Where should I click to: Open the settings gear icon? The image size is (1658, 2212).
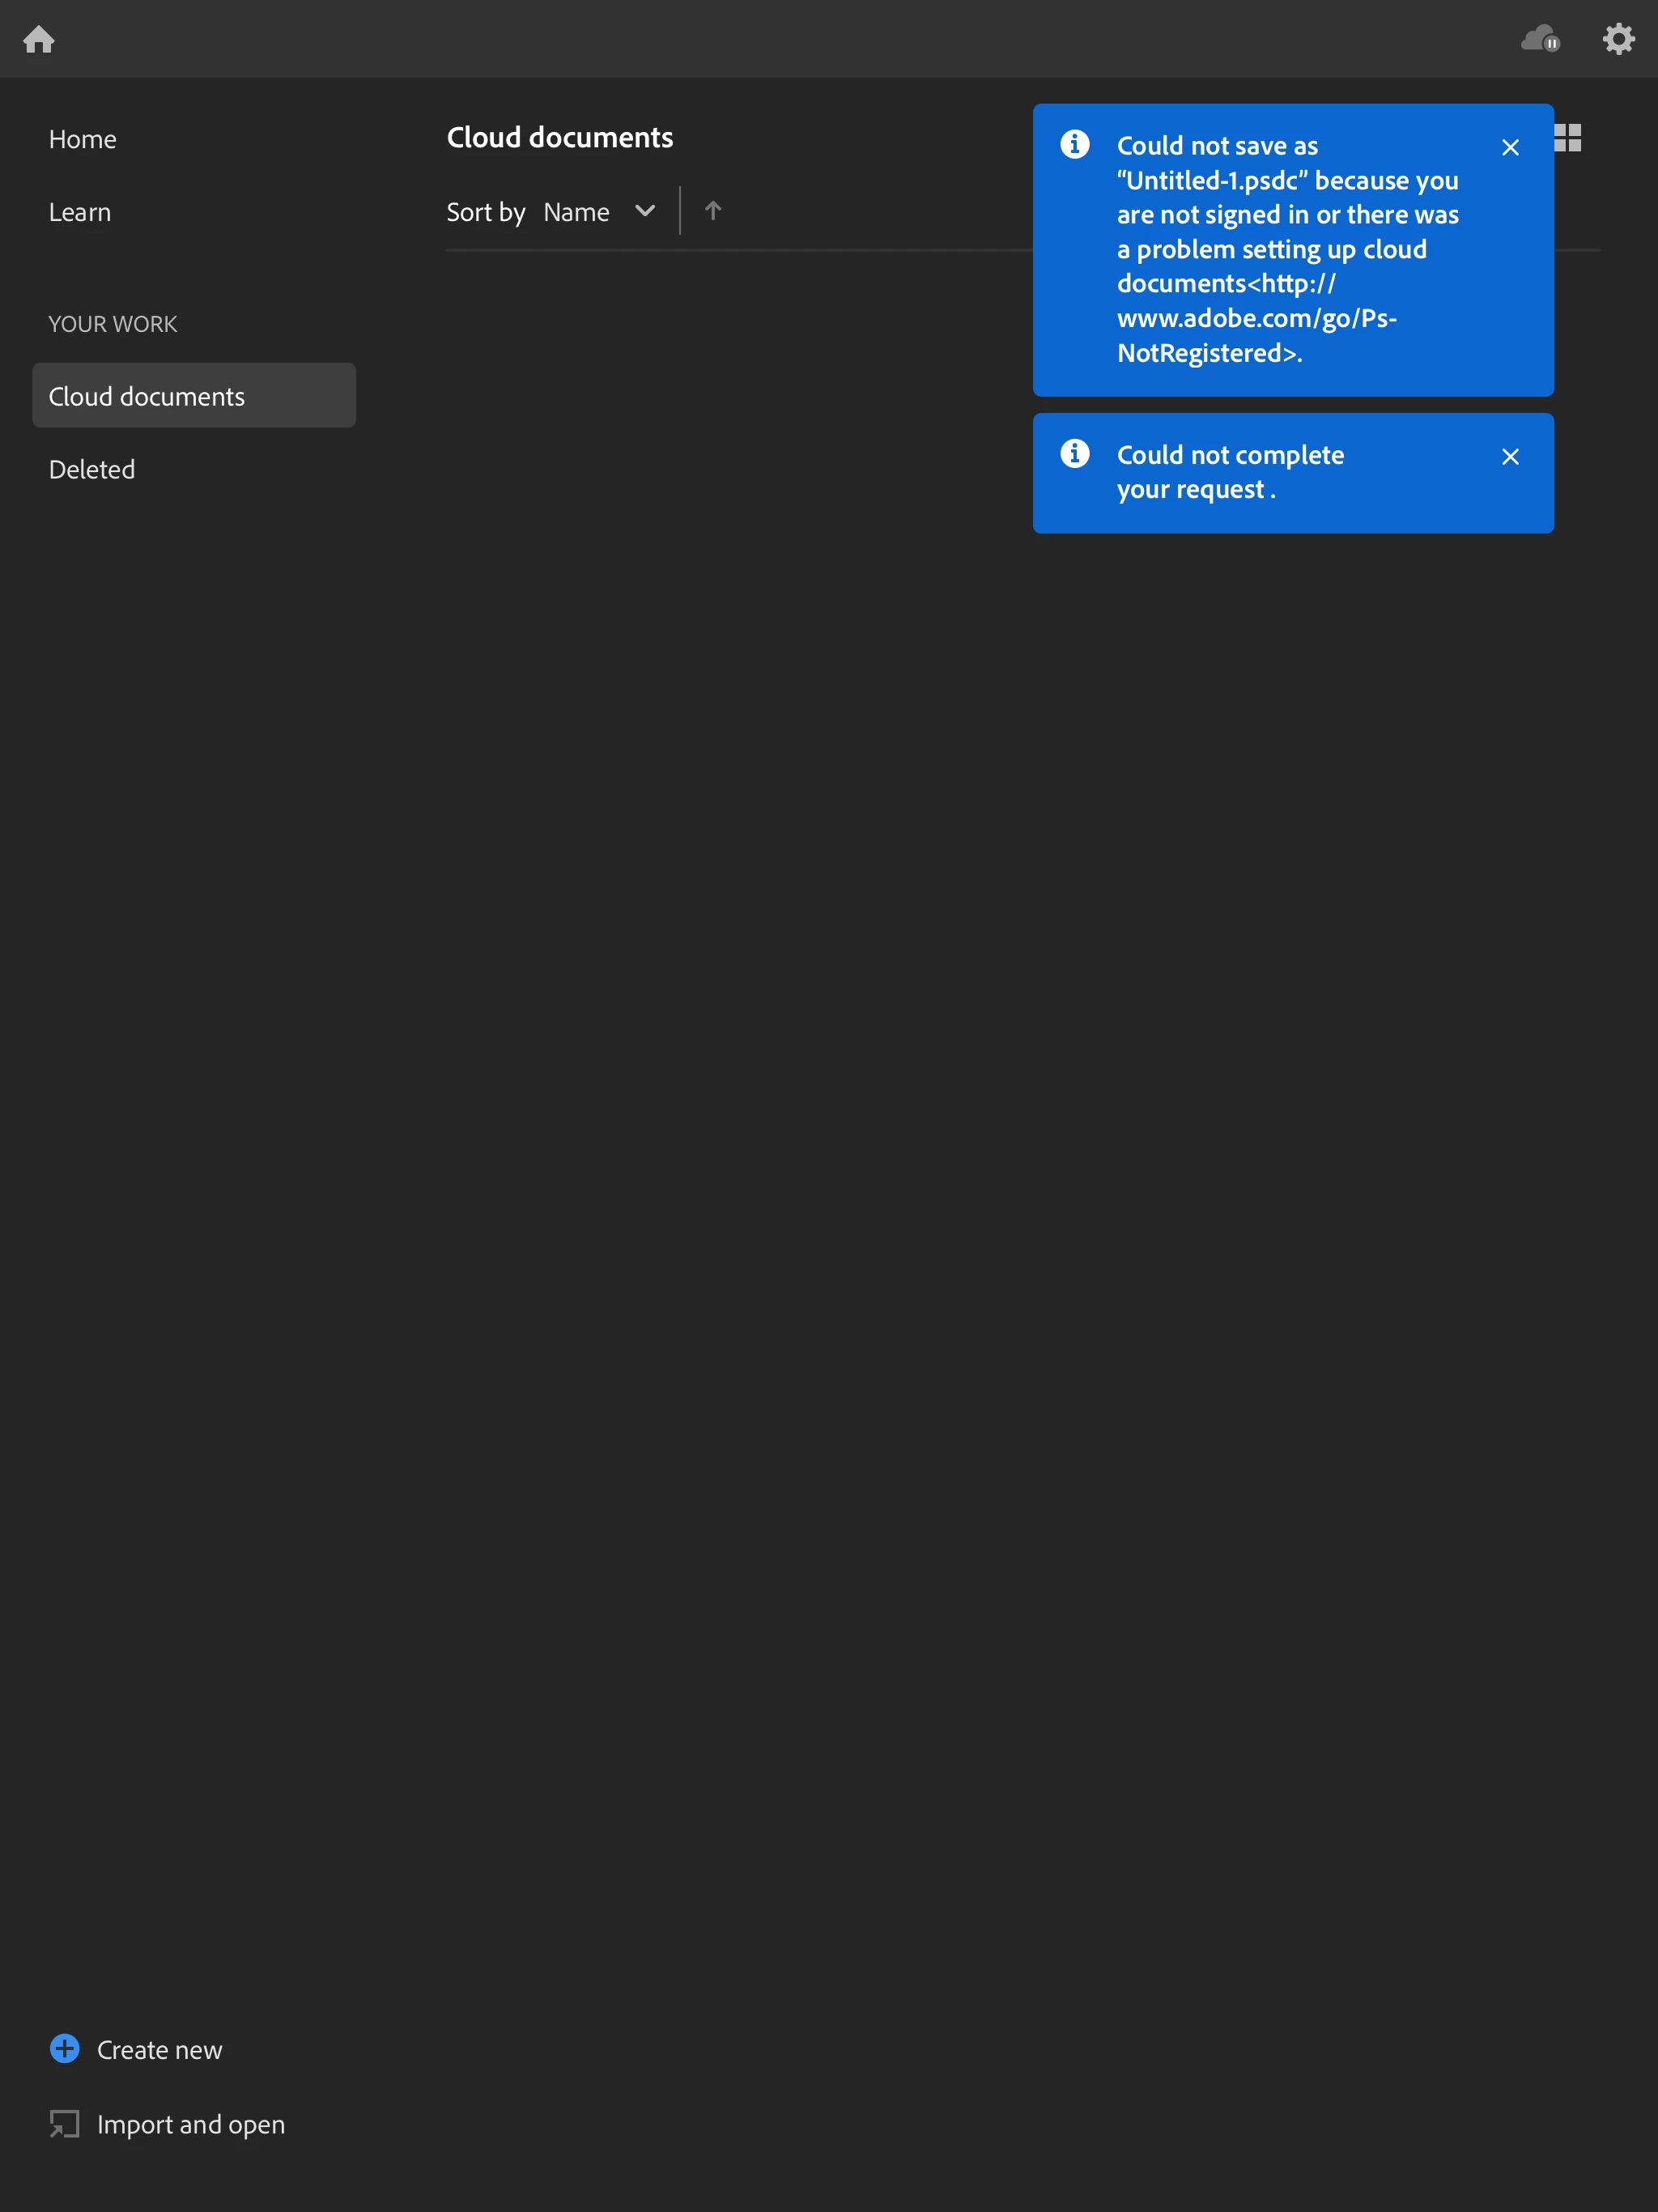pos(1618,39)
